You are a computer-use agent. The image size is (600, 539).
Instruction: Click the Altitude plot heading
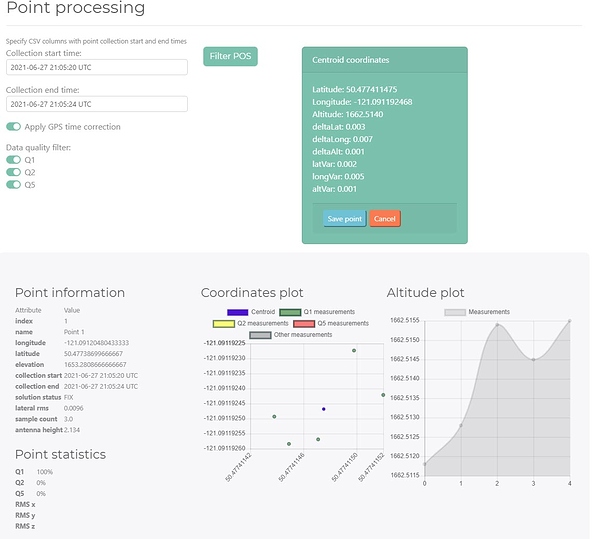426,293
